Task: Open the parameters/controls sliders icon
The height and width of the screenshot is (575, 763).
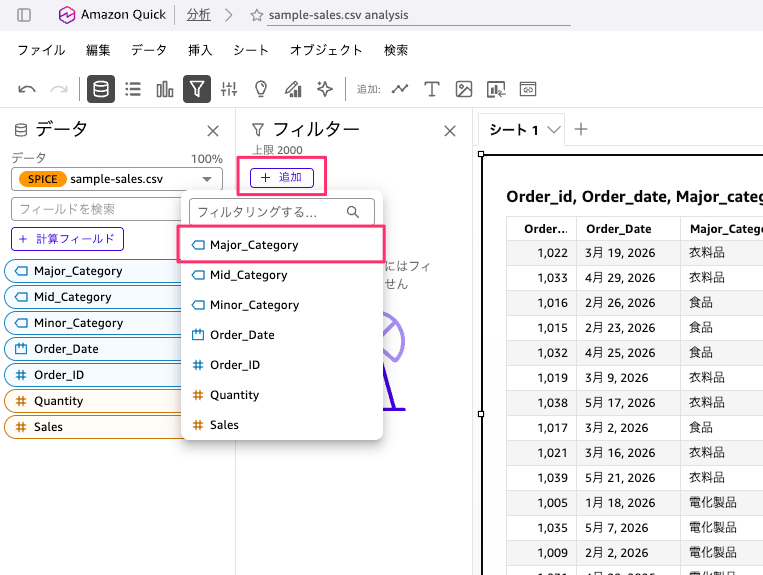Action: pyautogui.click(x=229, y=89)
